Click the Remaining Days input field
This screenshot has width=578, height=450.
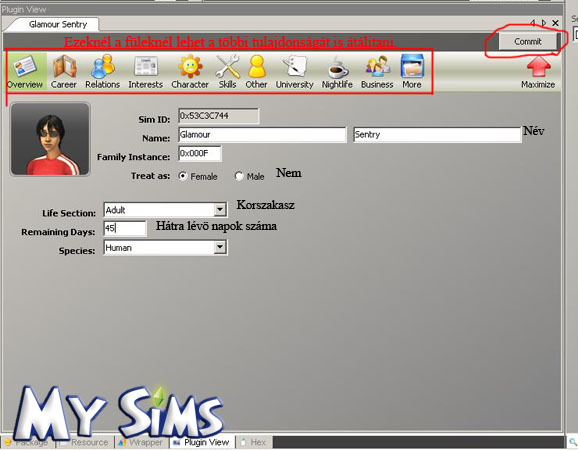coord(125,229)
